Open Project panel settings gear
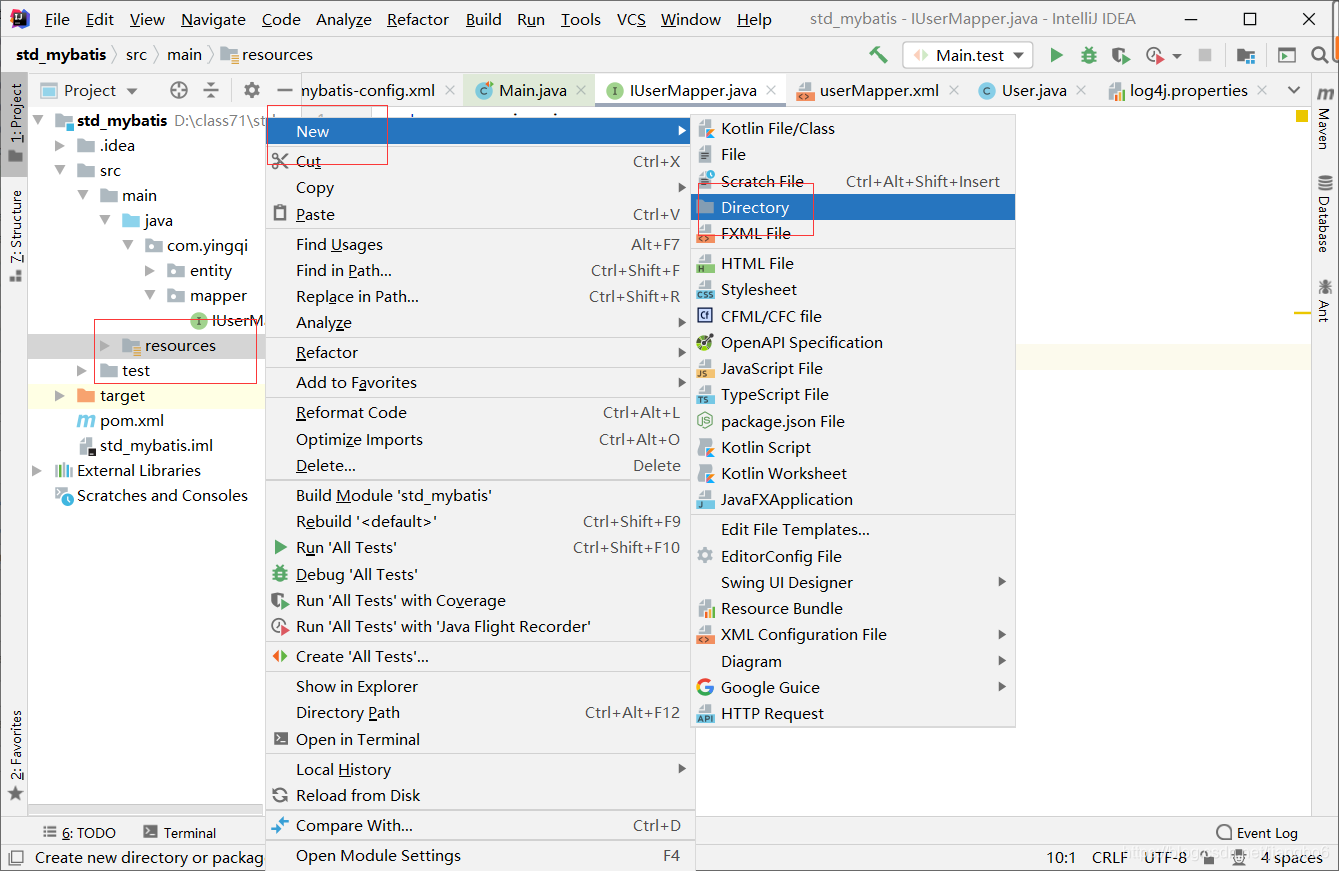The width and height of the screenshot is (1339, 871). (x=252, y=90)
